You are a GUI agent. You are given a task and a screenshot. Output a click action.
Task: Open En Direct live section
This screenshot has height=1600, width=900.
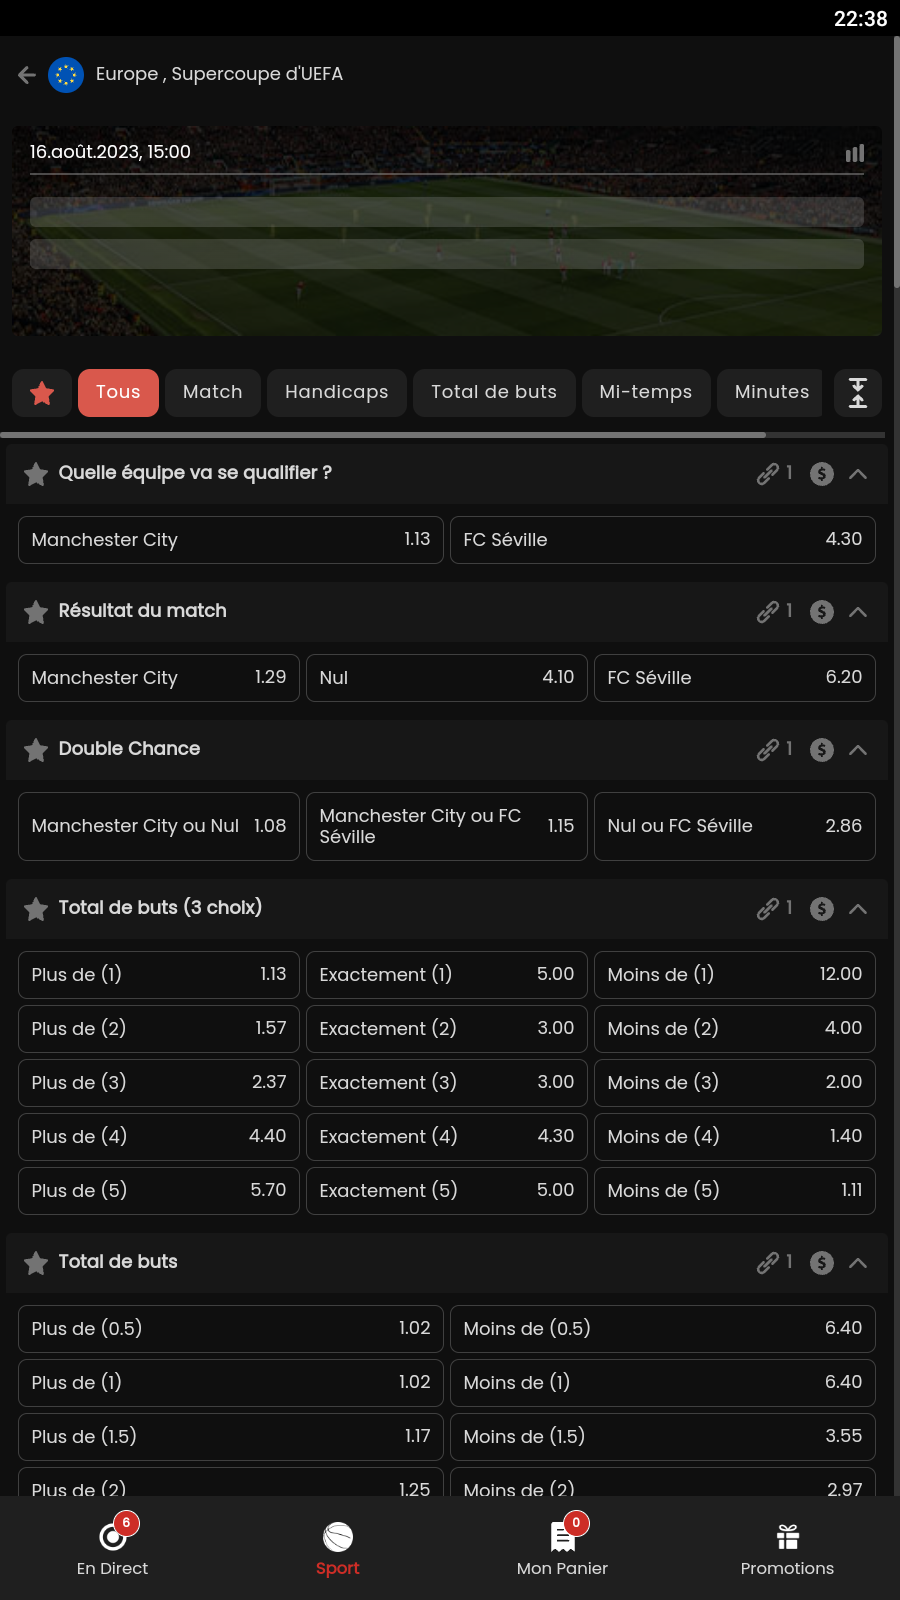pyautogui.click(x=112, y=1548)
